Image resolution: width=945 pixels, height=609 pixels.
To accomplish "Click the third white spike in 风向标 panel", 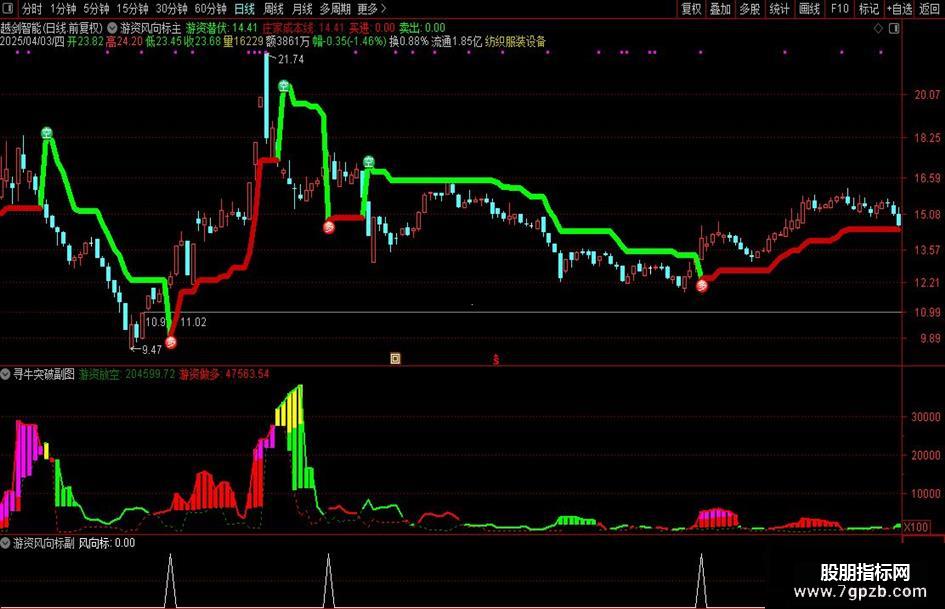I will (701, 581).
